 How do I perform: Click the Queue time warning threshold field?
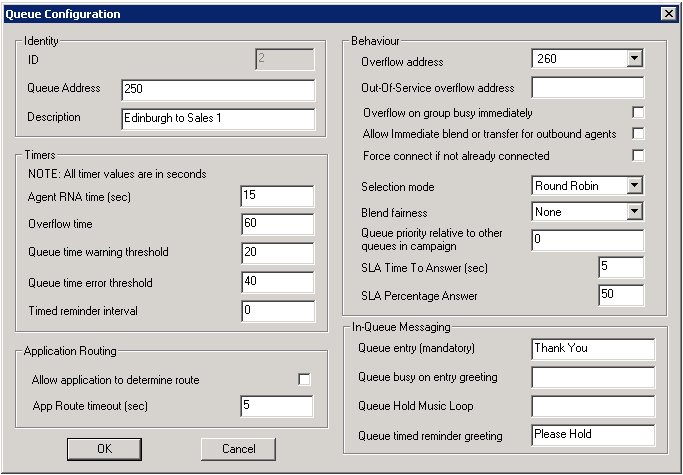277,254
